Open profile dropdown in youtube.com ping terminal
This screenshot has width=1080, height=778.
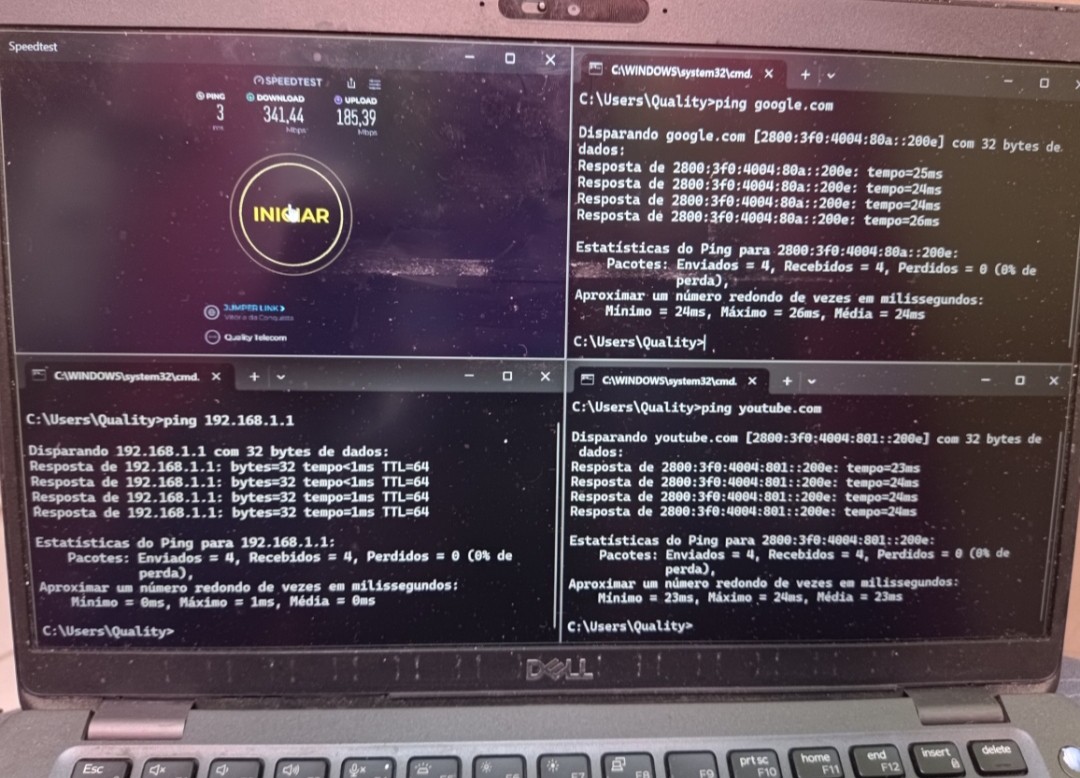pos(811,382)
